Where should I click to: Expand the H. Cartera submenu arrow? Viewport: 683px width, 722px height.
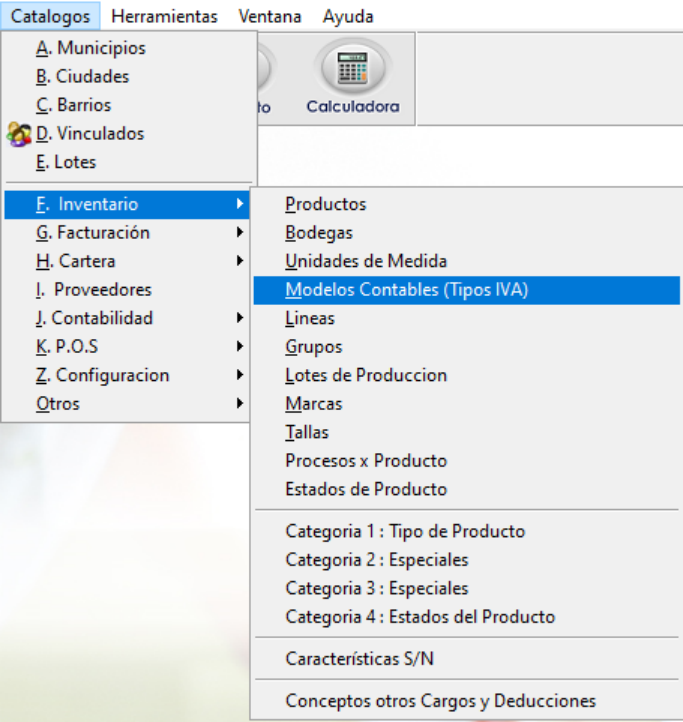point(239,261)
